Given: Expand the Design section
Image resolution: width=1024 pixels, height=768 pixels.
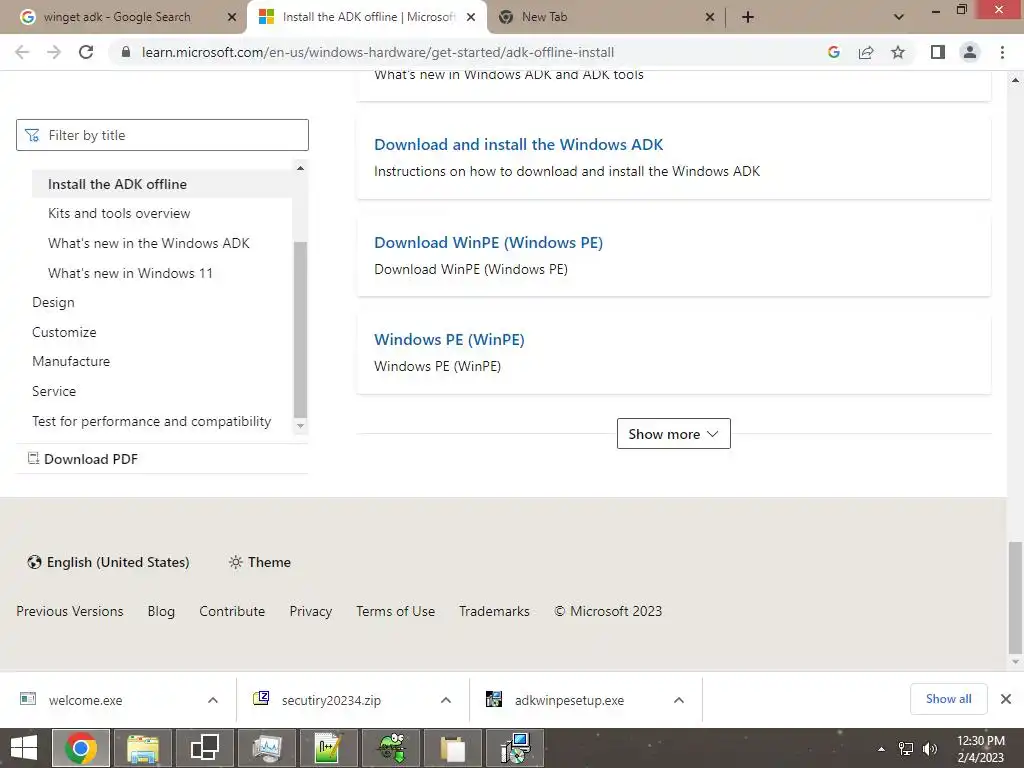Looking at the screenshot, I should coord(53,302).
